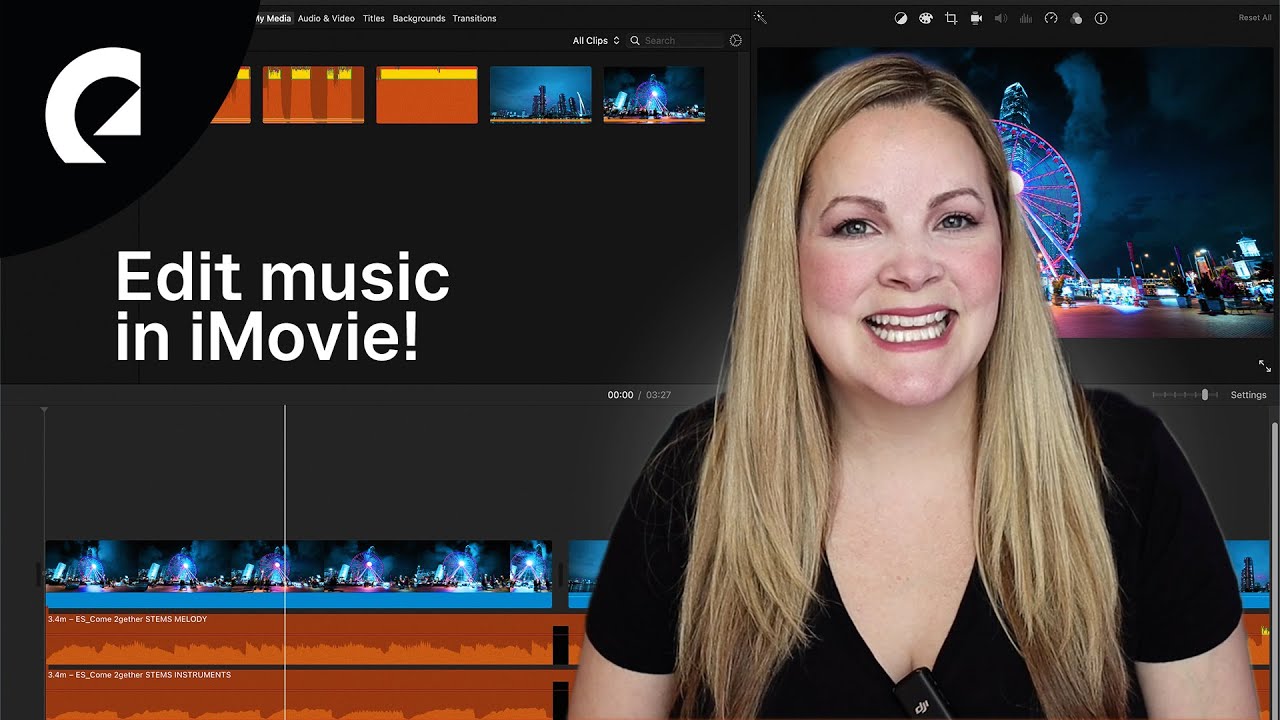
Task: Click the timeline vertical scrollbar
Action: (1274, 570)
